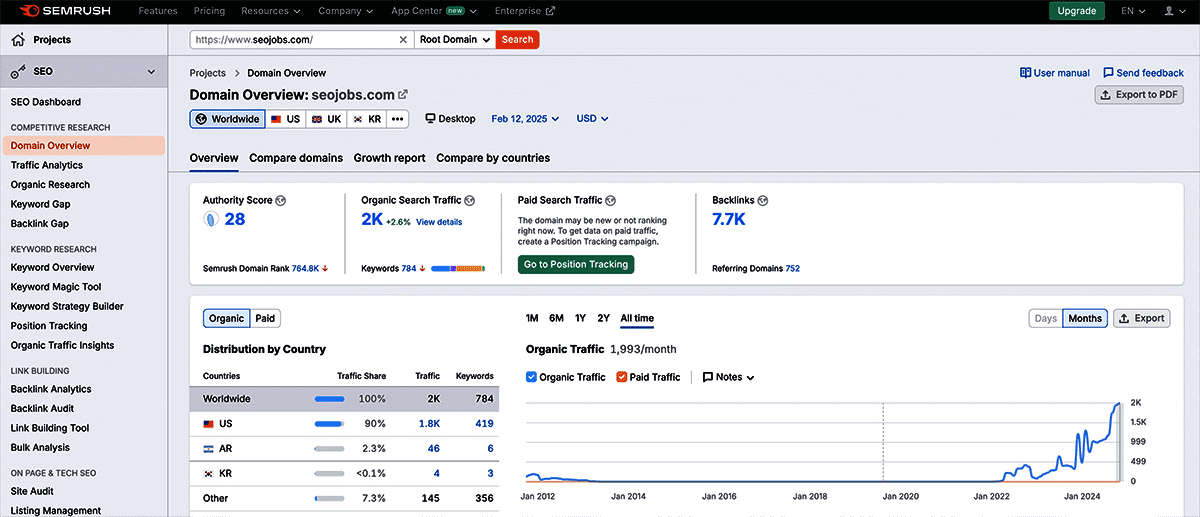The width and height of the screenshot is (1200, 517).
Task: Click the View details link
Action: [x=439, y=222]
